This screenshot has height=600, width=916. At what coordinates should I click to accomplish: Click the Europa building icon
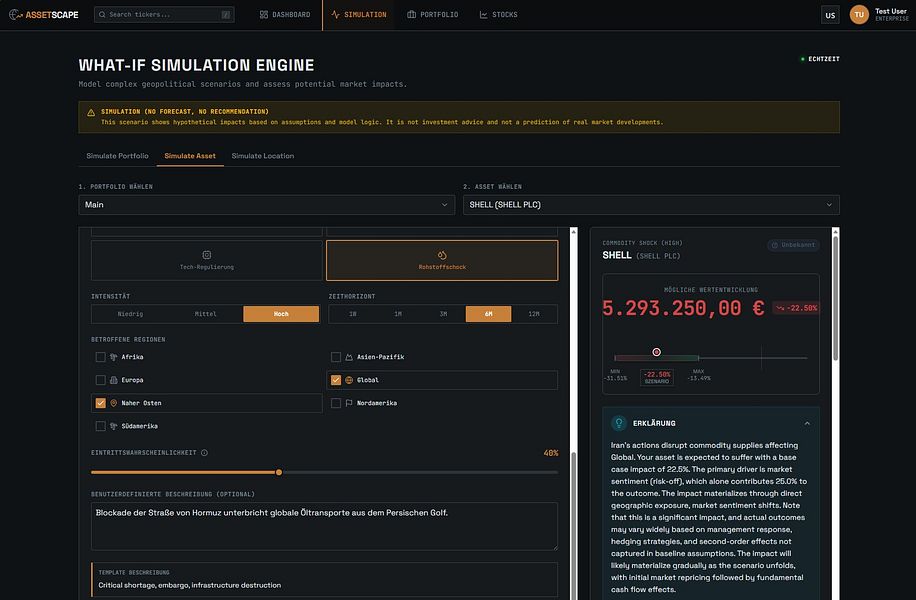point(114,380)
